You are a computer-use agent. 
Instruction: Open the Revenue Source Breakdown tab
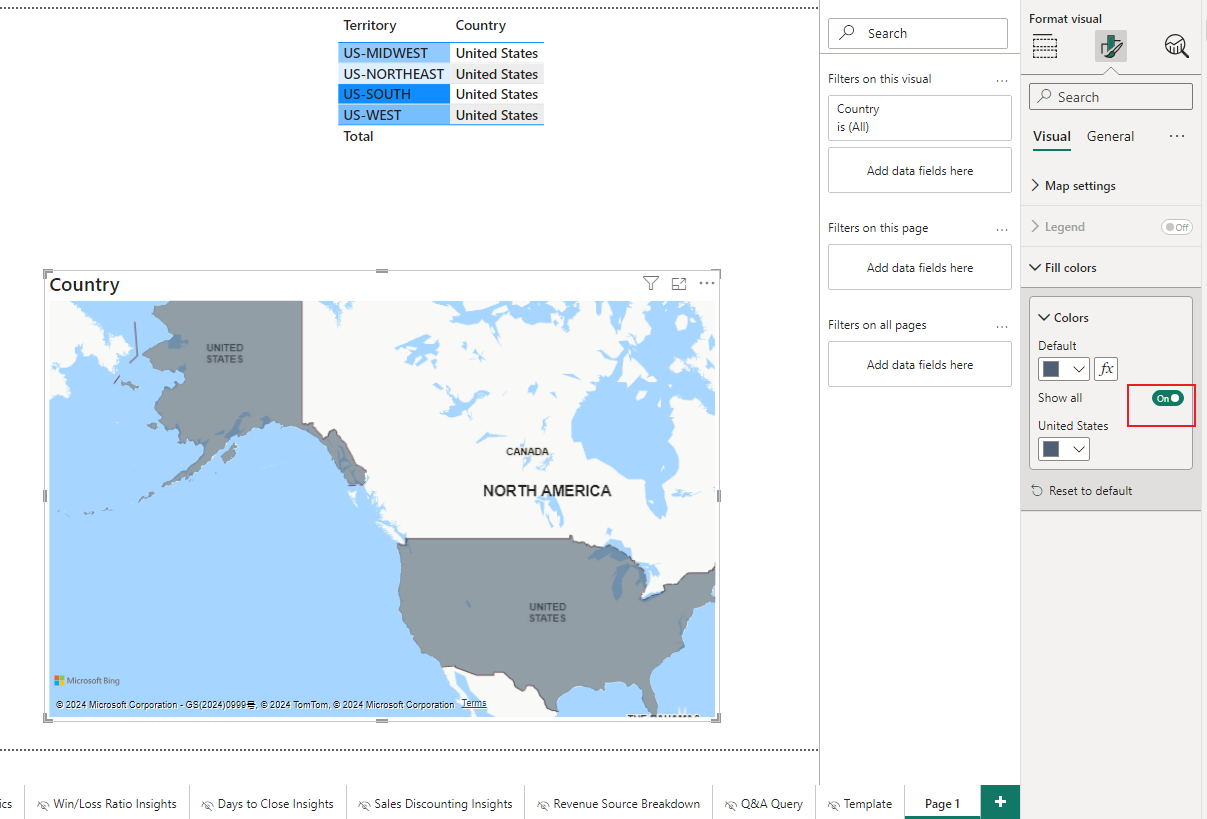pos(618,804)
